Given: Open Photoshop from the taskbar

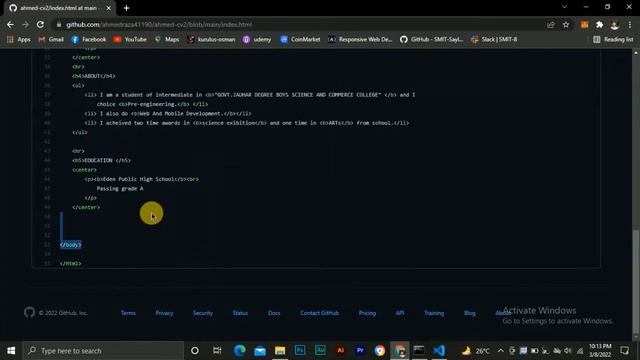Looking at the screenshot, I should point(300,351).
